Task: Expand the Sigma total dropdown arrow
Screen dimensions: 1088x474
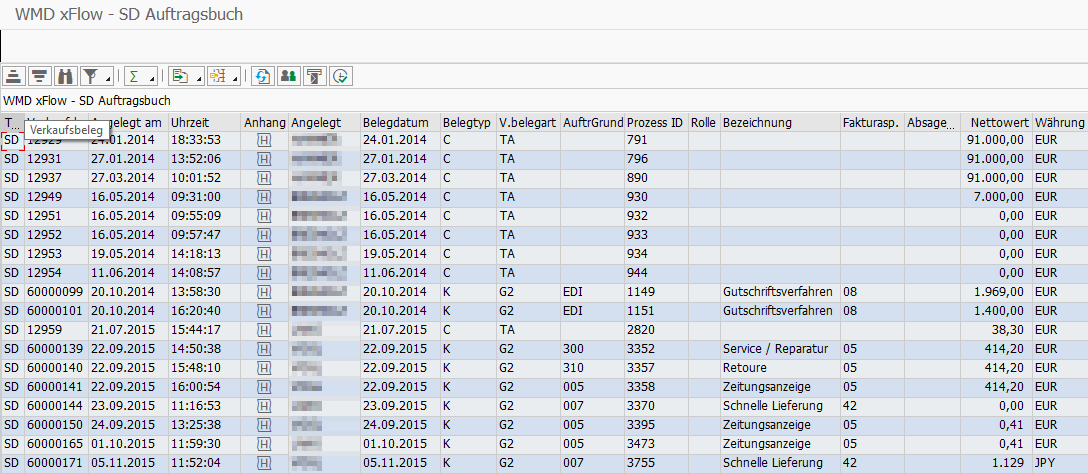Action: pos(150,79)
